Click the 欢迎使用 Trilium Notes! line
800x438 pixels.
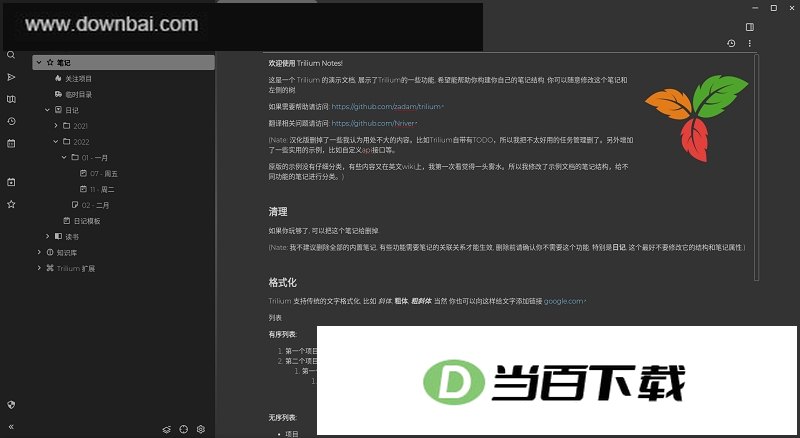pos(306,63)
